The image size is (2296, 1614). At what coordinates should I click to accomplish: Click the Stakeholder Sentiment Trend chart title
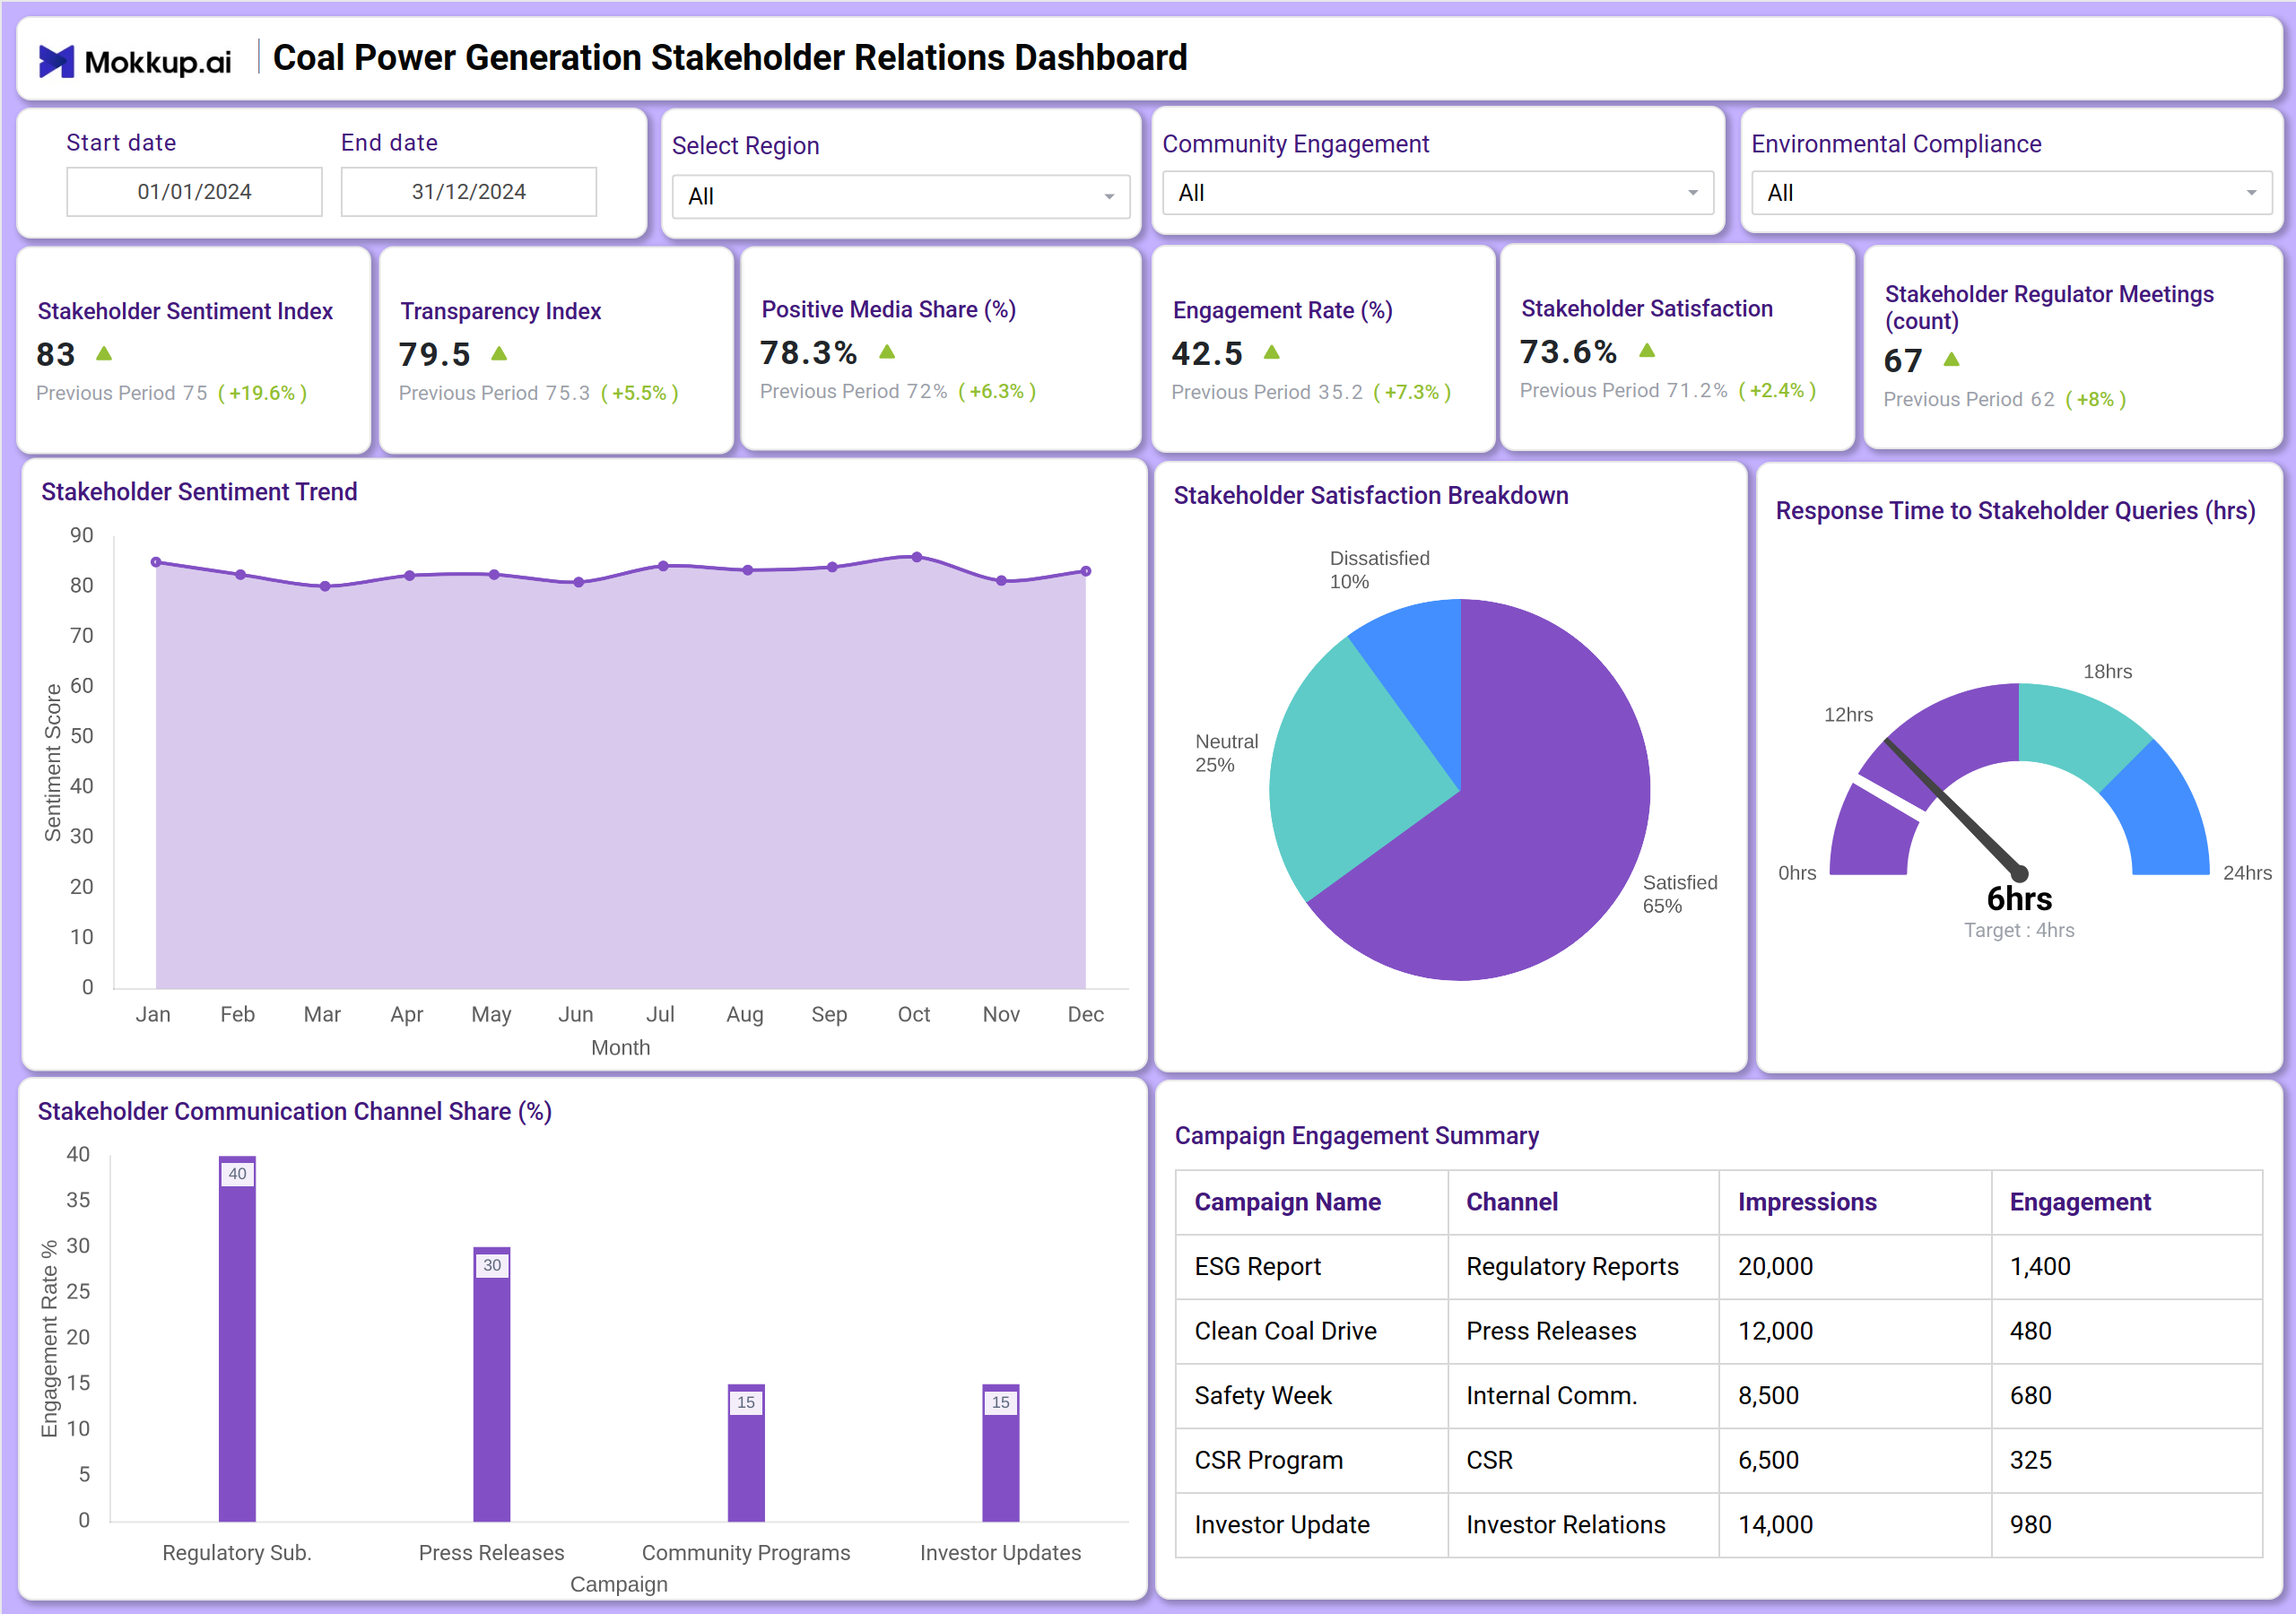(199, 492)
